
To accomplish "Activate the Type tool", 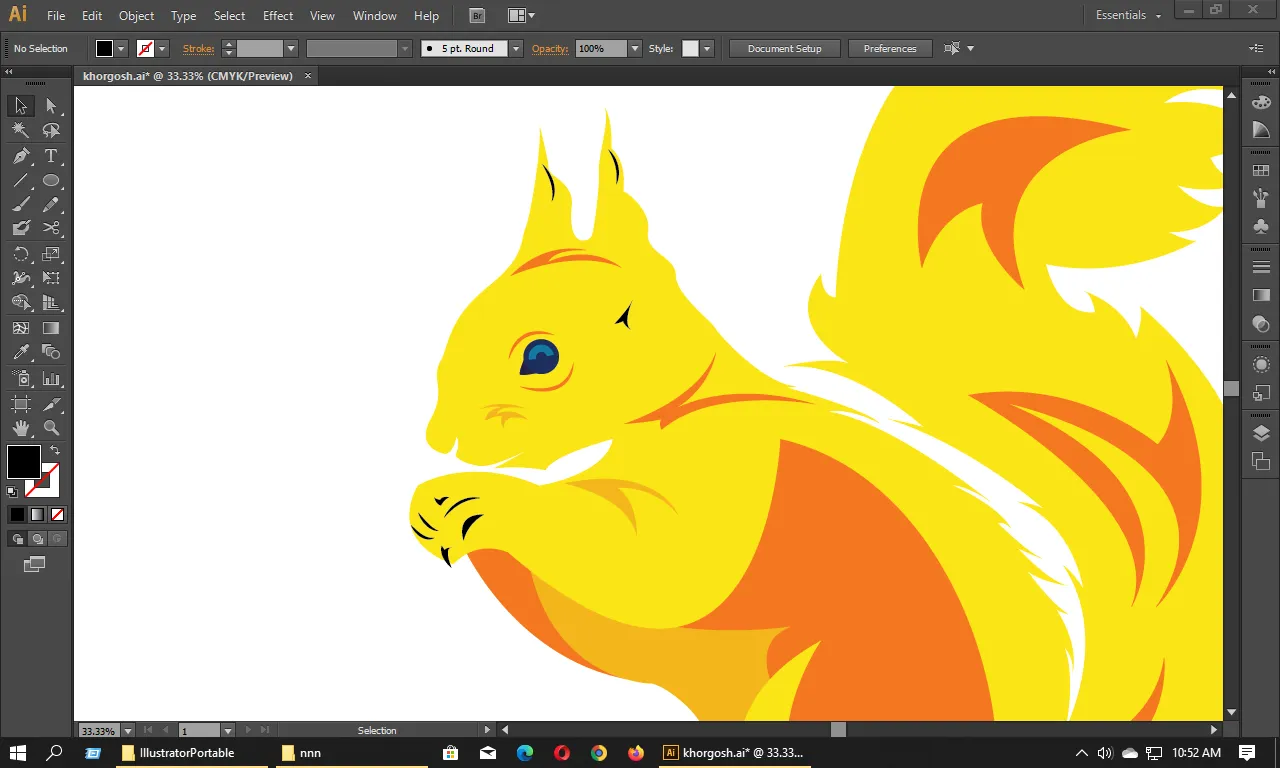I will (x=51, y=156).
